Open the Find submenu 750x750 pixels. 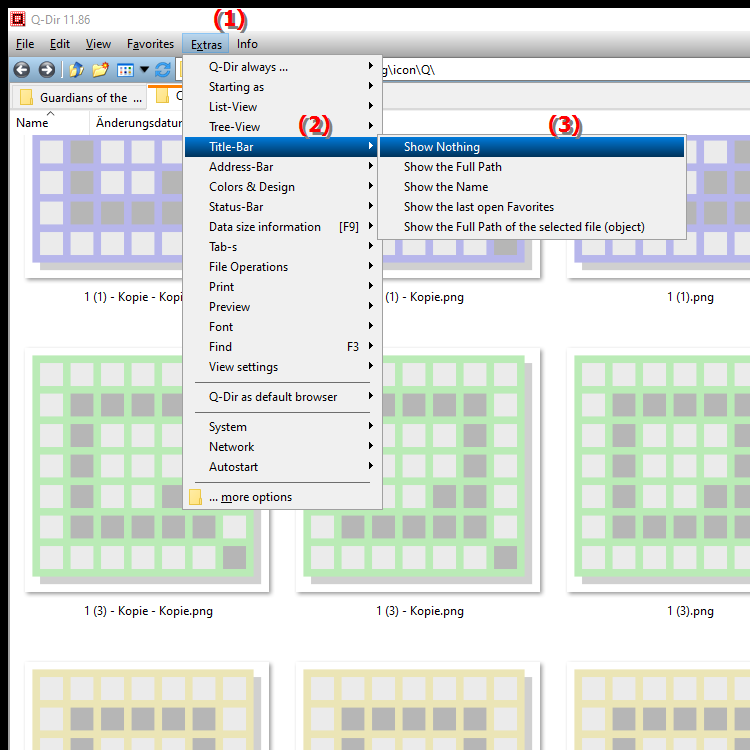(x=283, y=347)
